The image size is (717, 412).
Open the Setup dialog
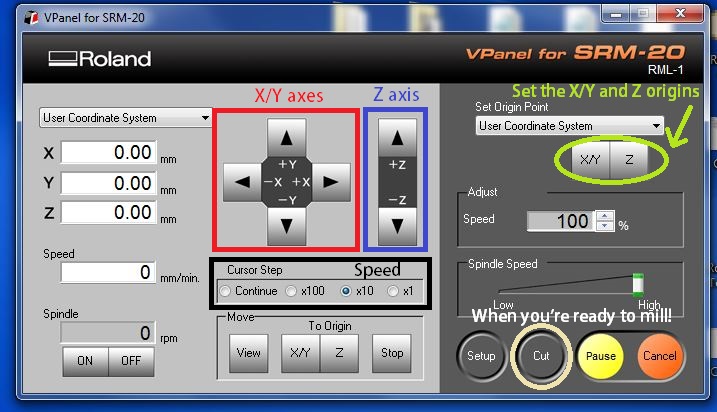click(x=481, y=356)
